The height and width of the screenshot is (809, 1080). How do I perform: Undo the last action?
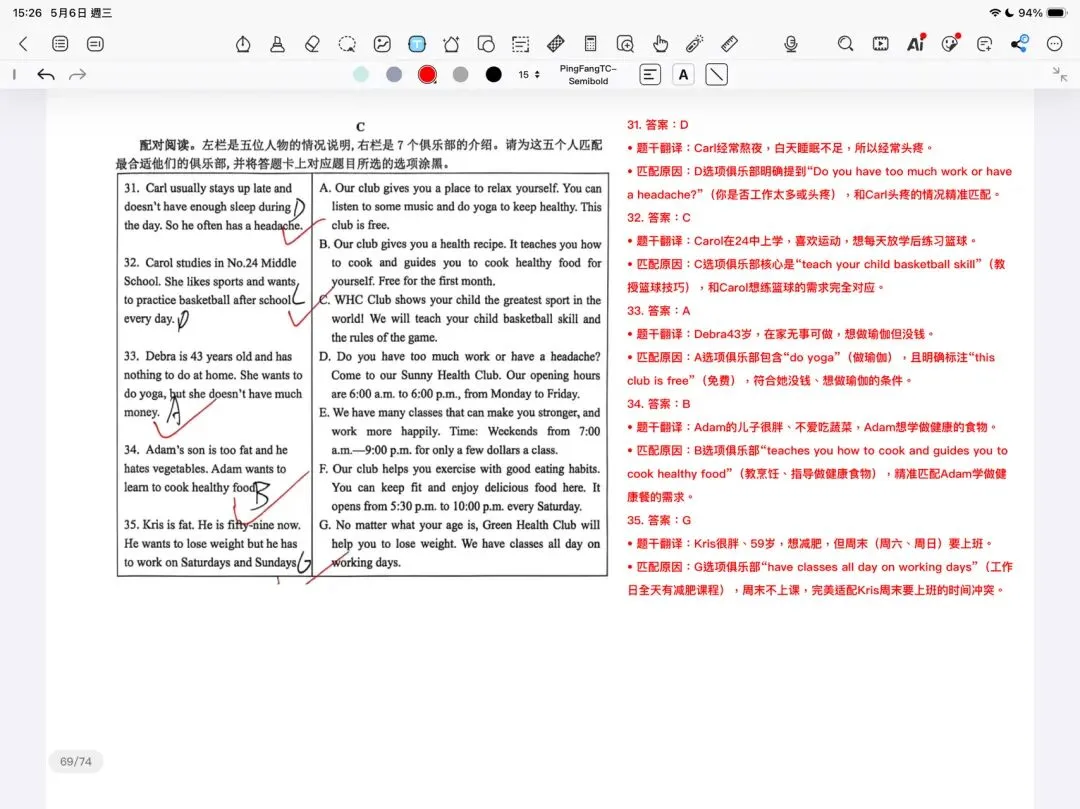tap(45, 74)
